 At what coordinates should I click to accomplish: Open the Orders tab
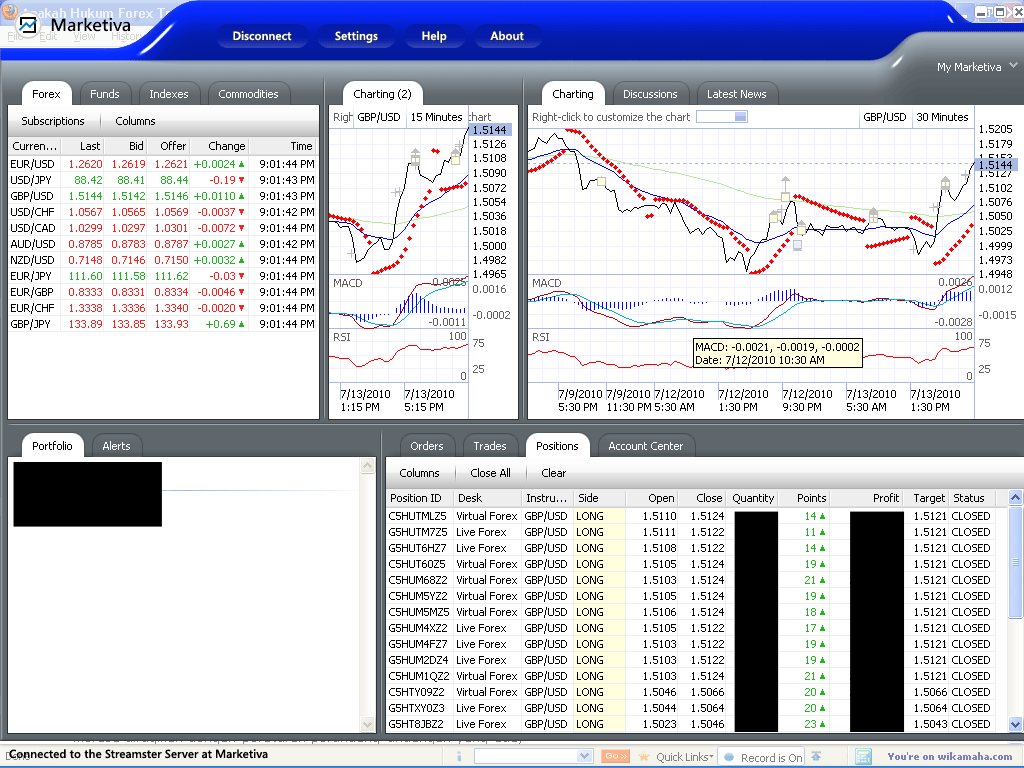[426, 446]
